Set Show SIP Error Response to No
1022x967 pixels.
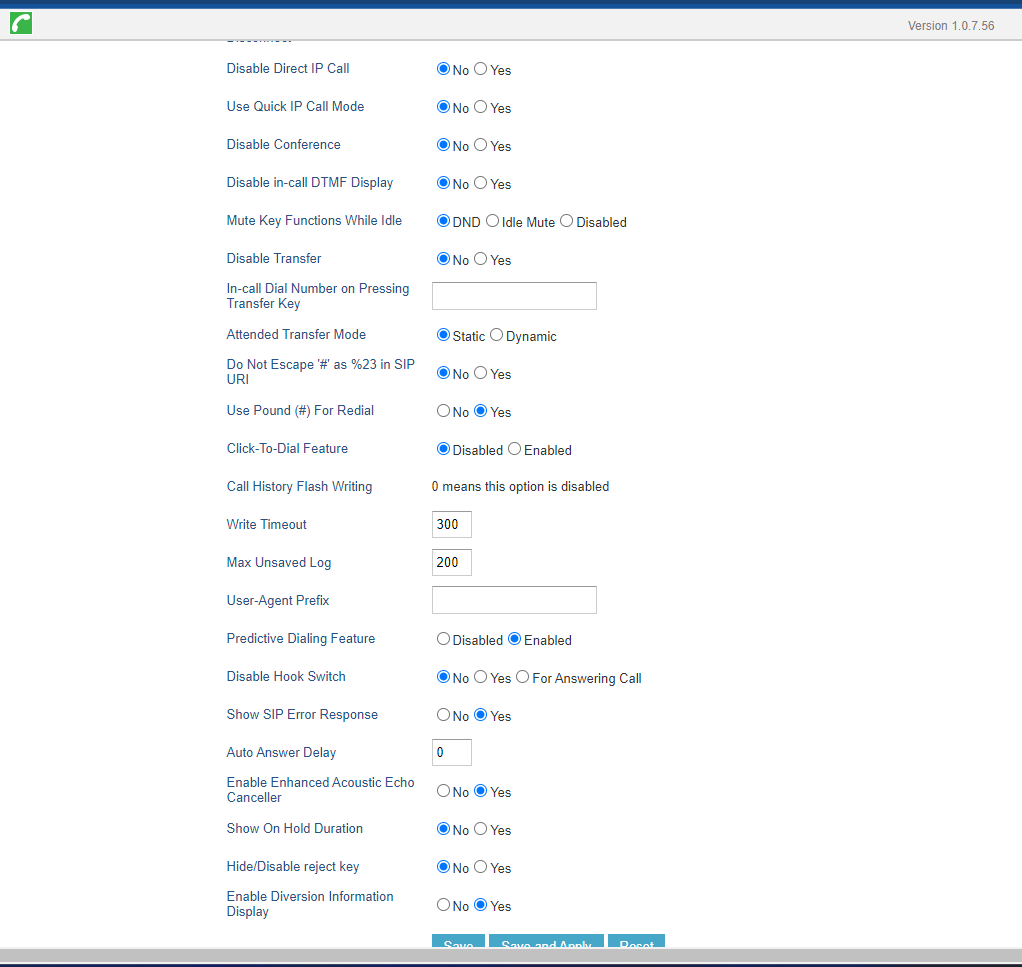tap(444, 716)
